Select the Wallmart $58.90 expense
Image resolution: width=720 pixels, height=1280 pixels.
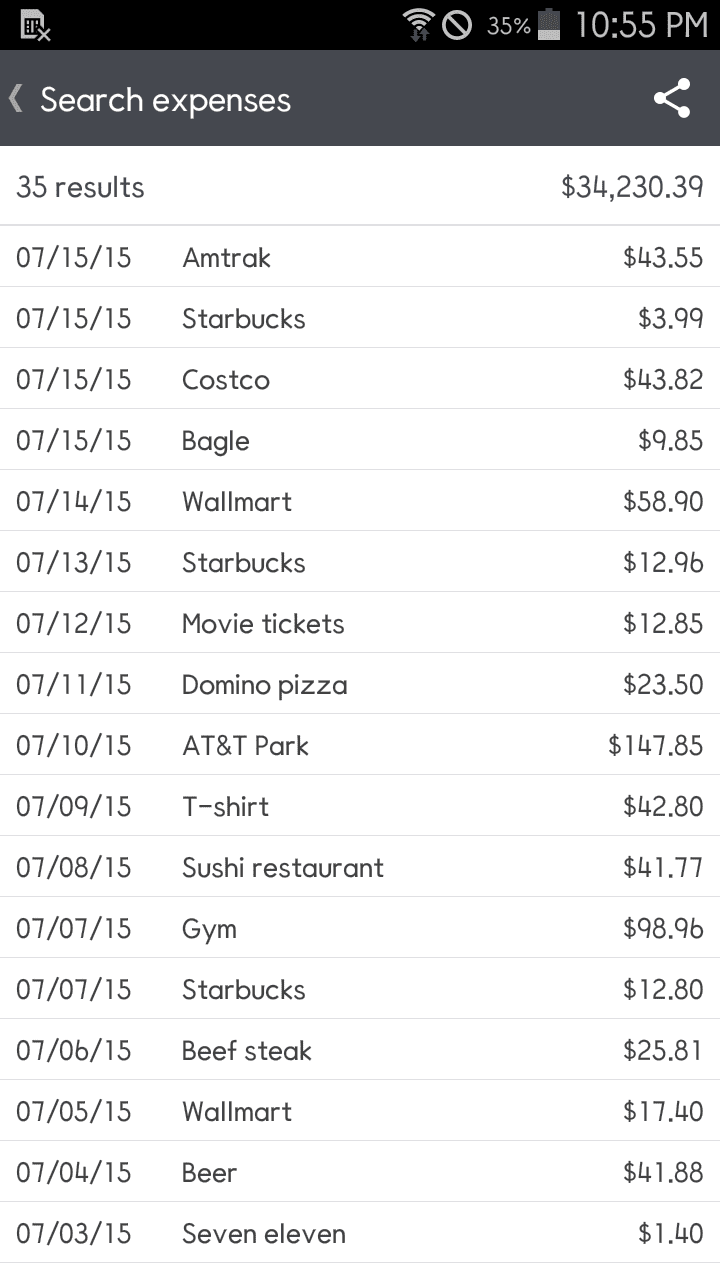pos(360,501)
